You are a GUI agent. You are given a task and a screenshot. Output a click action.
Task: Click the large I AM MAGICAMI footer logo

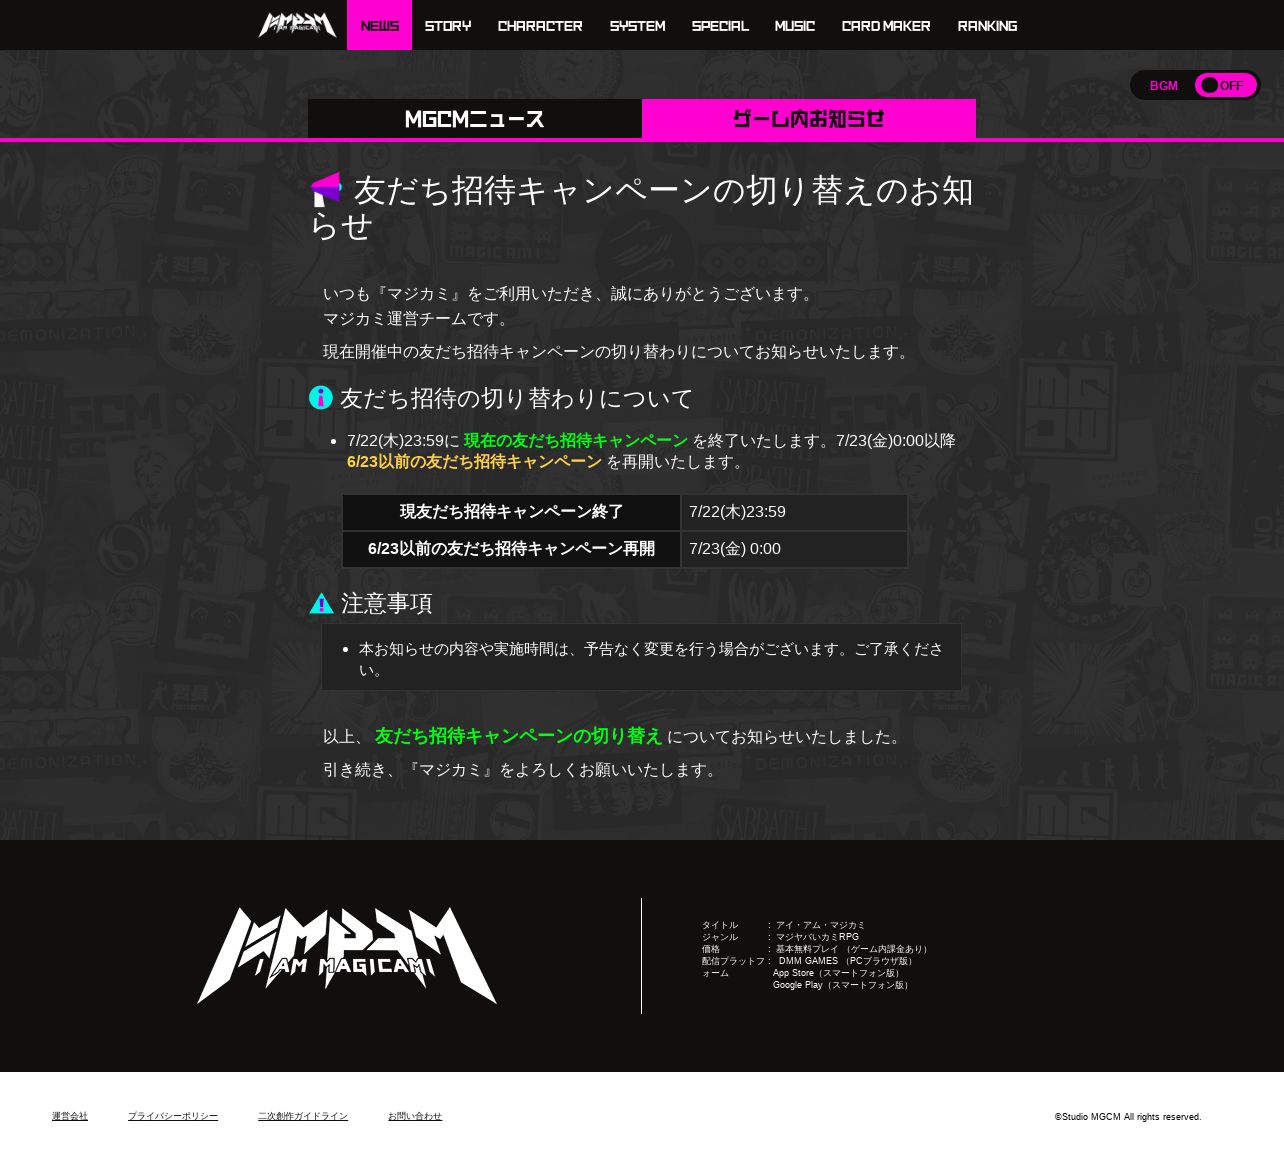(x=347, y=955)
